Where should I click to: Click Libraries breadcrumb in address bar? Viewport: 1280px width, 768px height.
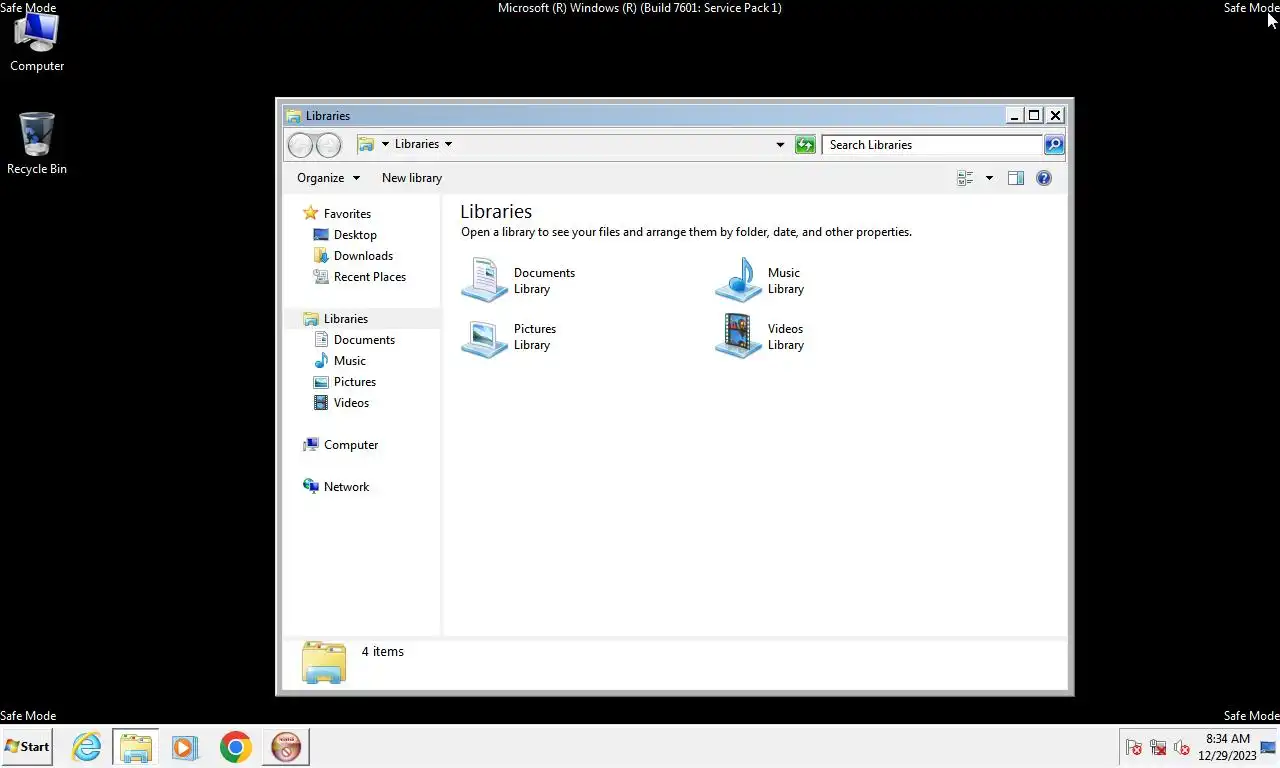(x=417, y=144)
